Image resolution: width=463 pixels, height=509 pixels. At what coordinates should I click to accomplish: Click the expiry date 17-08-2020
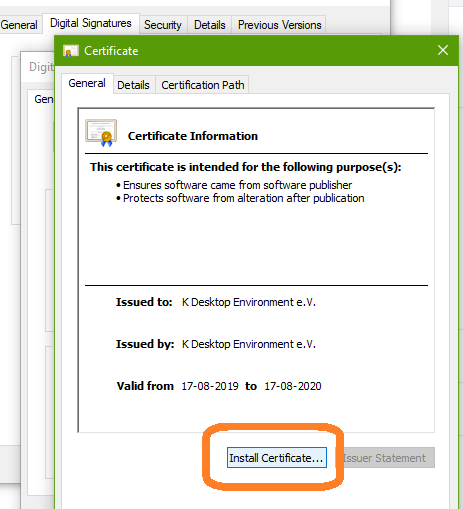(x=293, y=386)
